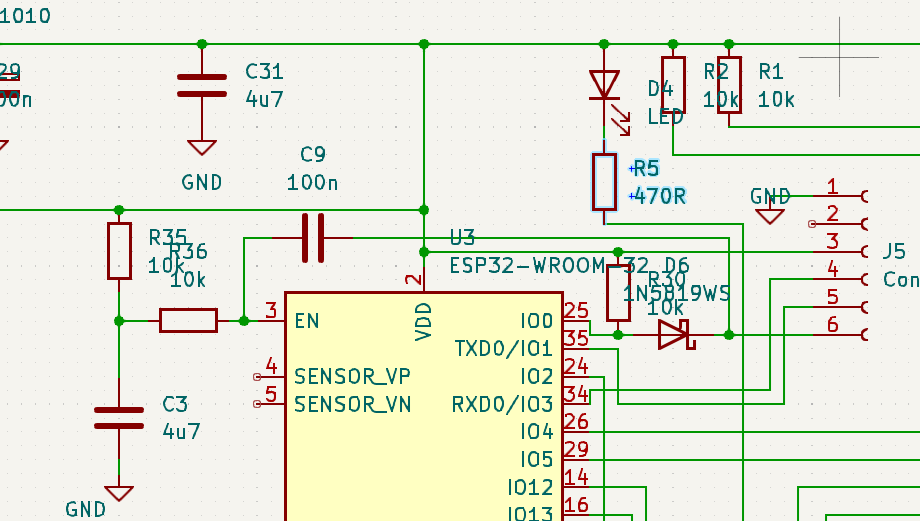Click the D4 reference label
920x521 pixels.
660,89
